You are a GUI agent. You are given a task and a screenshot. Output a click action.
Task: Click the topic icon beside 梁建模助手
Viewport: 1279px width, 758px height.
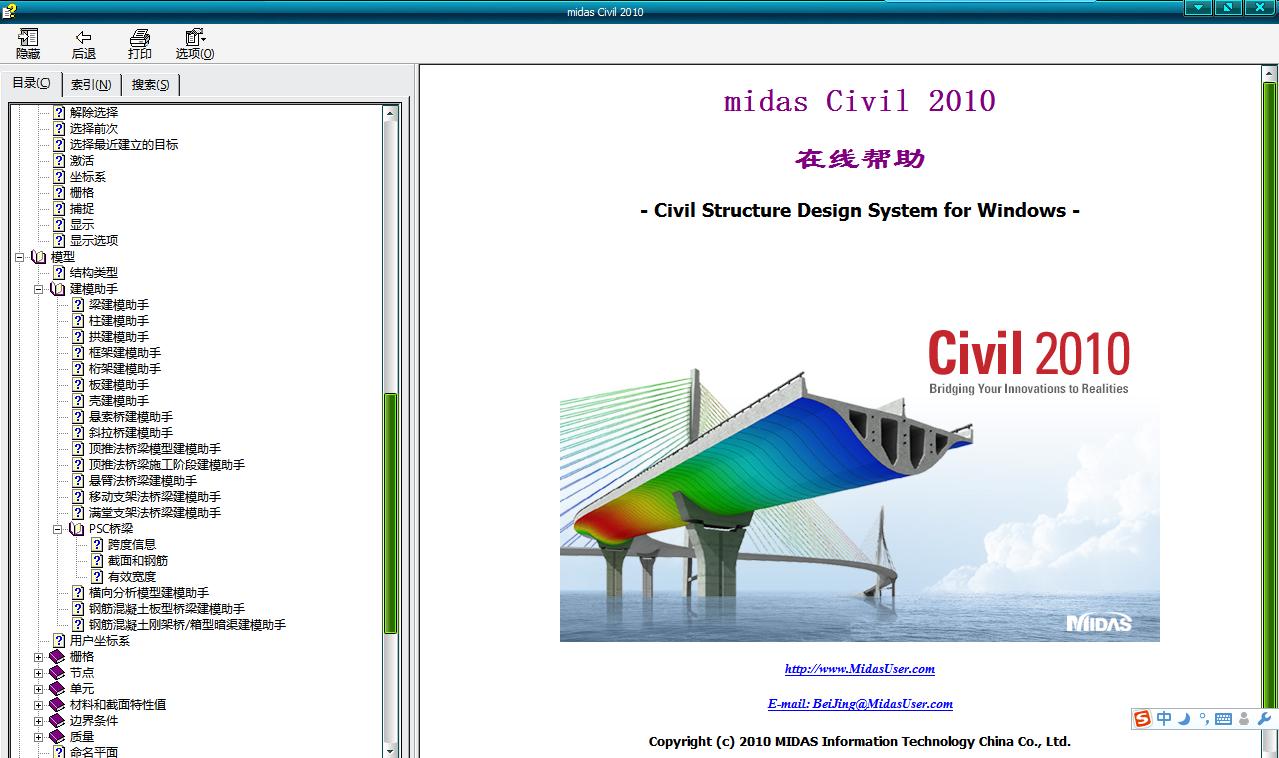78,305
